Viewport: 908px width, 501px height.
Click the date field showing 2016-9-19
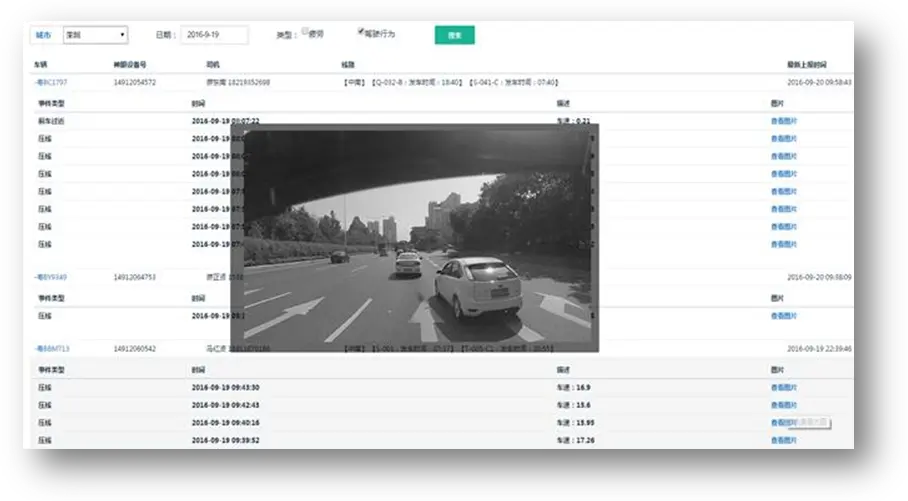tap(214, 35)
